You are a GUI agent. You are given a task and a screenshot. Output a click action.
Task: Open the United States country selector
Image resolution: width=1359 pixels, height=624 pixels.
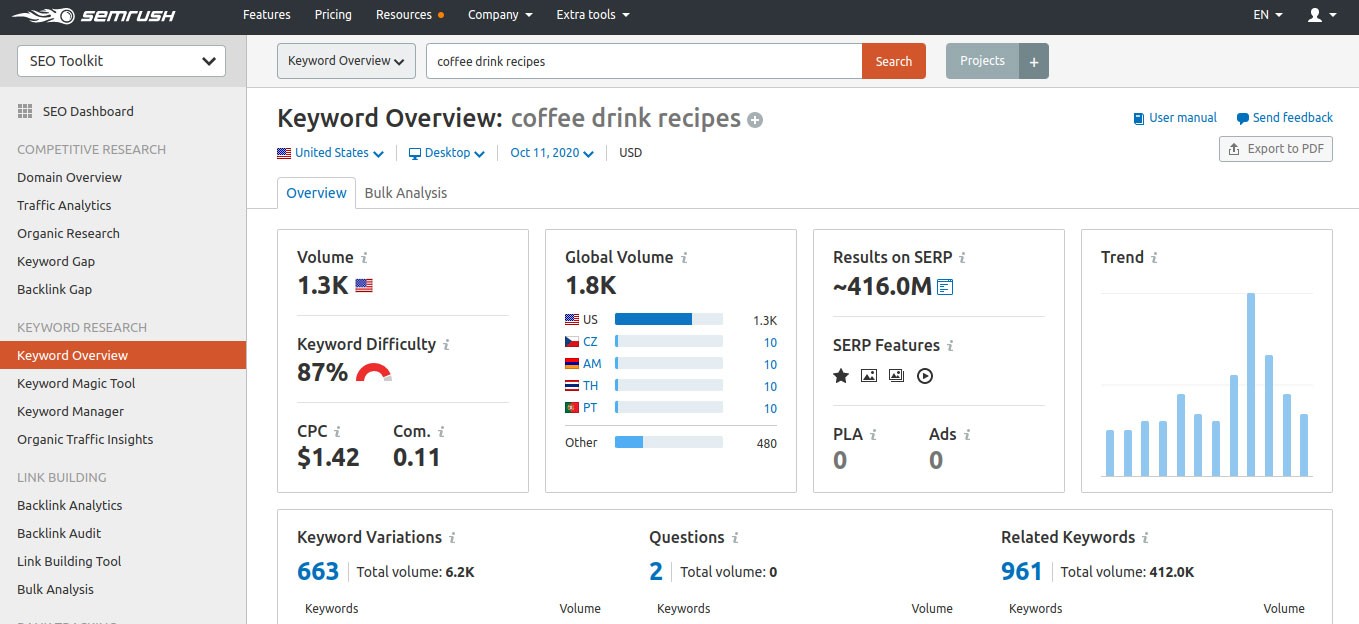click(330, 153)
